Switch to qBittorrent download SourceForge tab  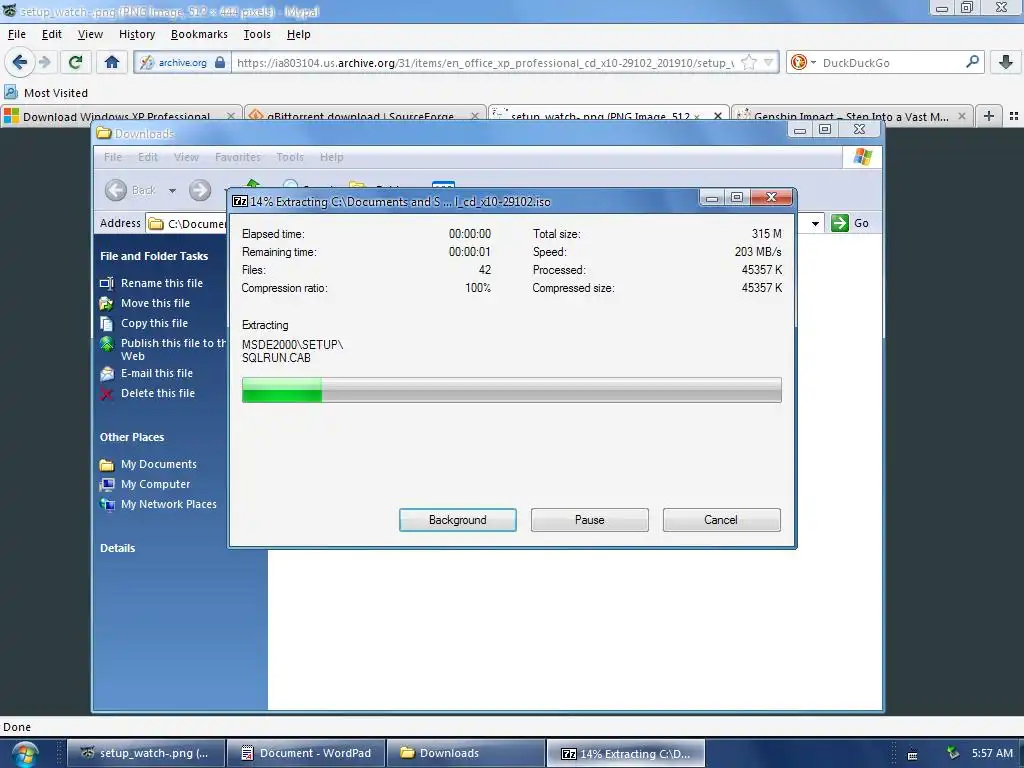pyautogui.click(x=364, y=116)
